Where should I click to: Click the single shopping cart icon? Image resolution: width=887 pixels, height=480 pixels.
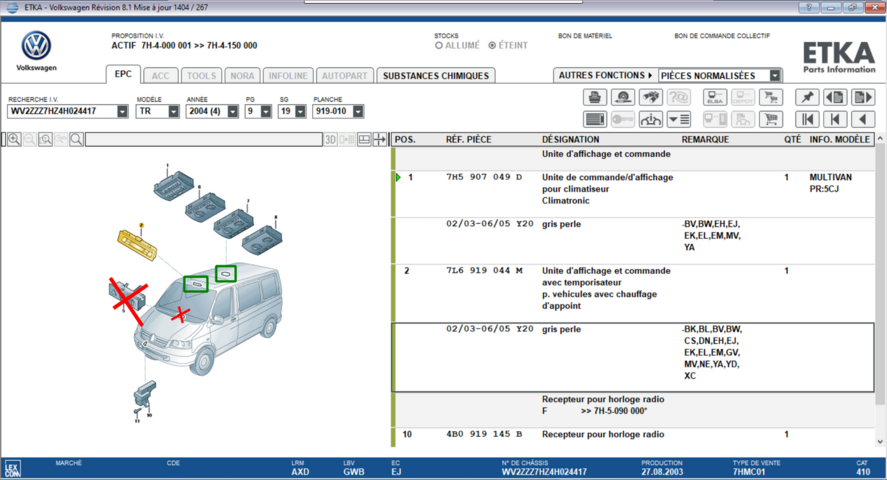click(x=771, y=119)
